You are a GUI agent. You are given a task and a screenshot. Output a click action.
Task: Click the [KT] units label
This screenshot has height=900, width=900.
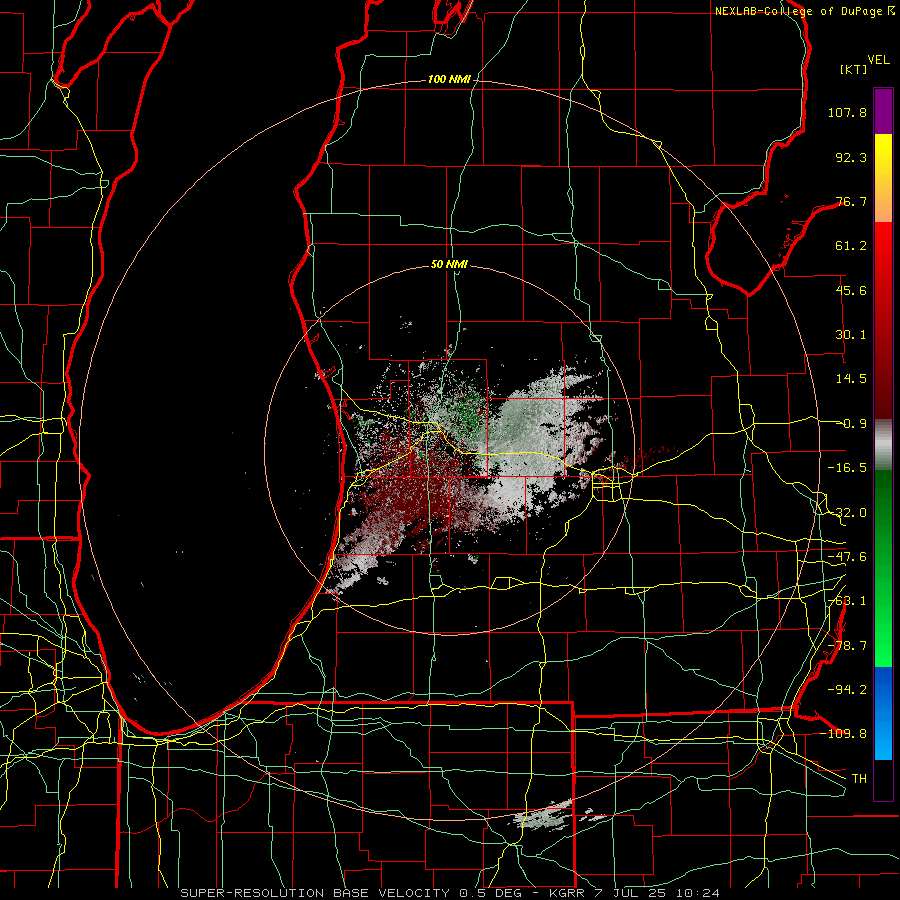tap(854, 69)
